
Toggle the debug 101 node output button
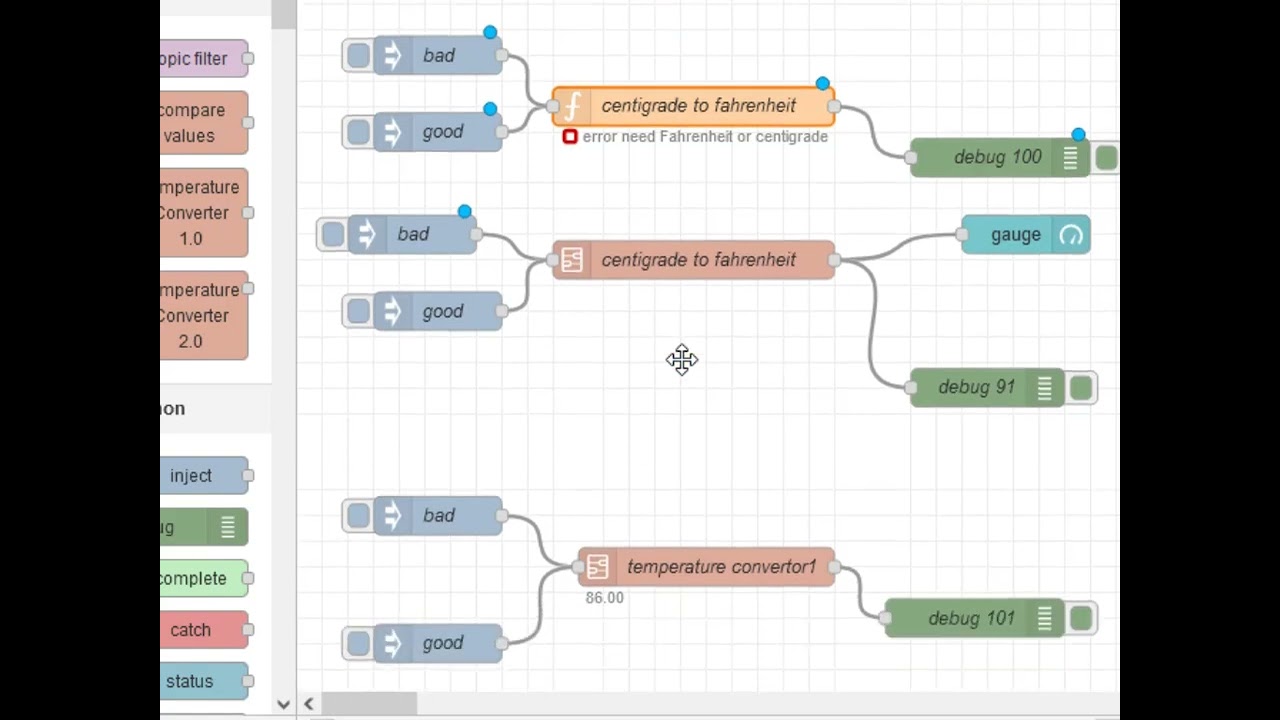click(1081, 619)
